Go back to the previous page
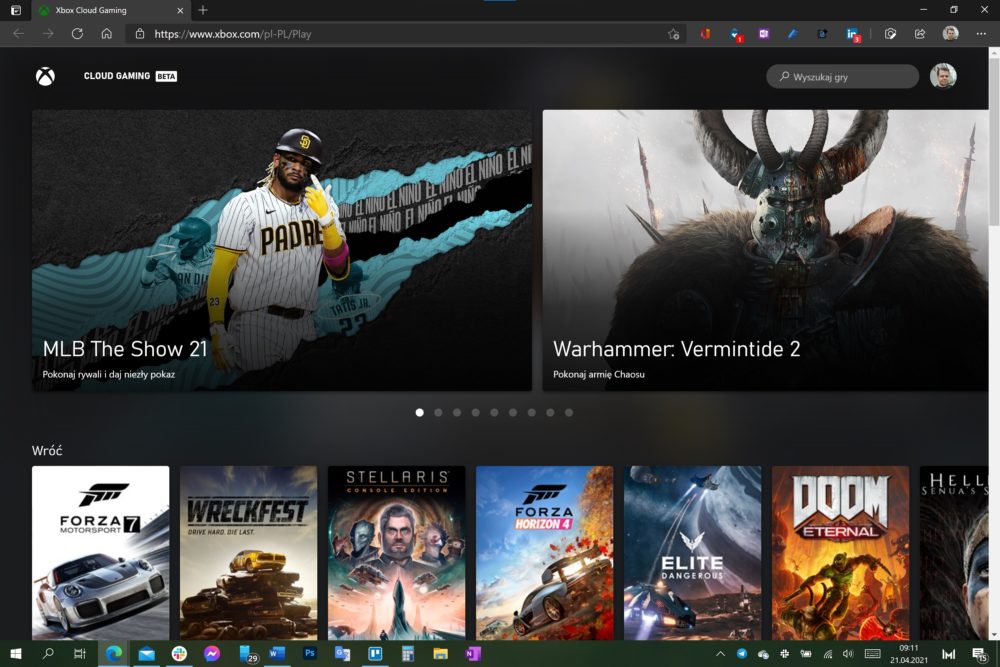Screen dimensions: 1000x667 tap(19, 34)
